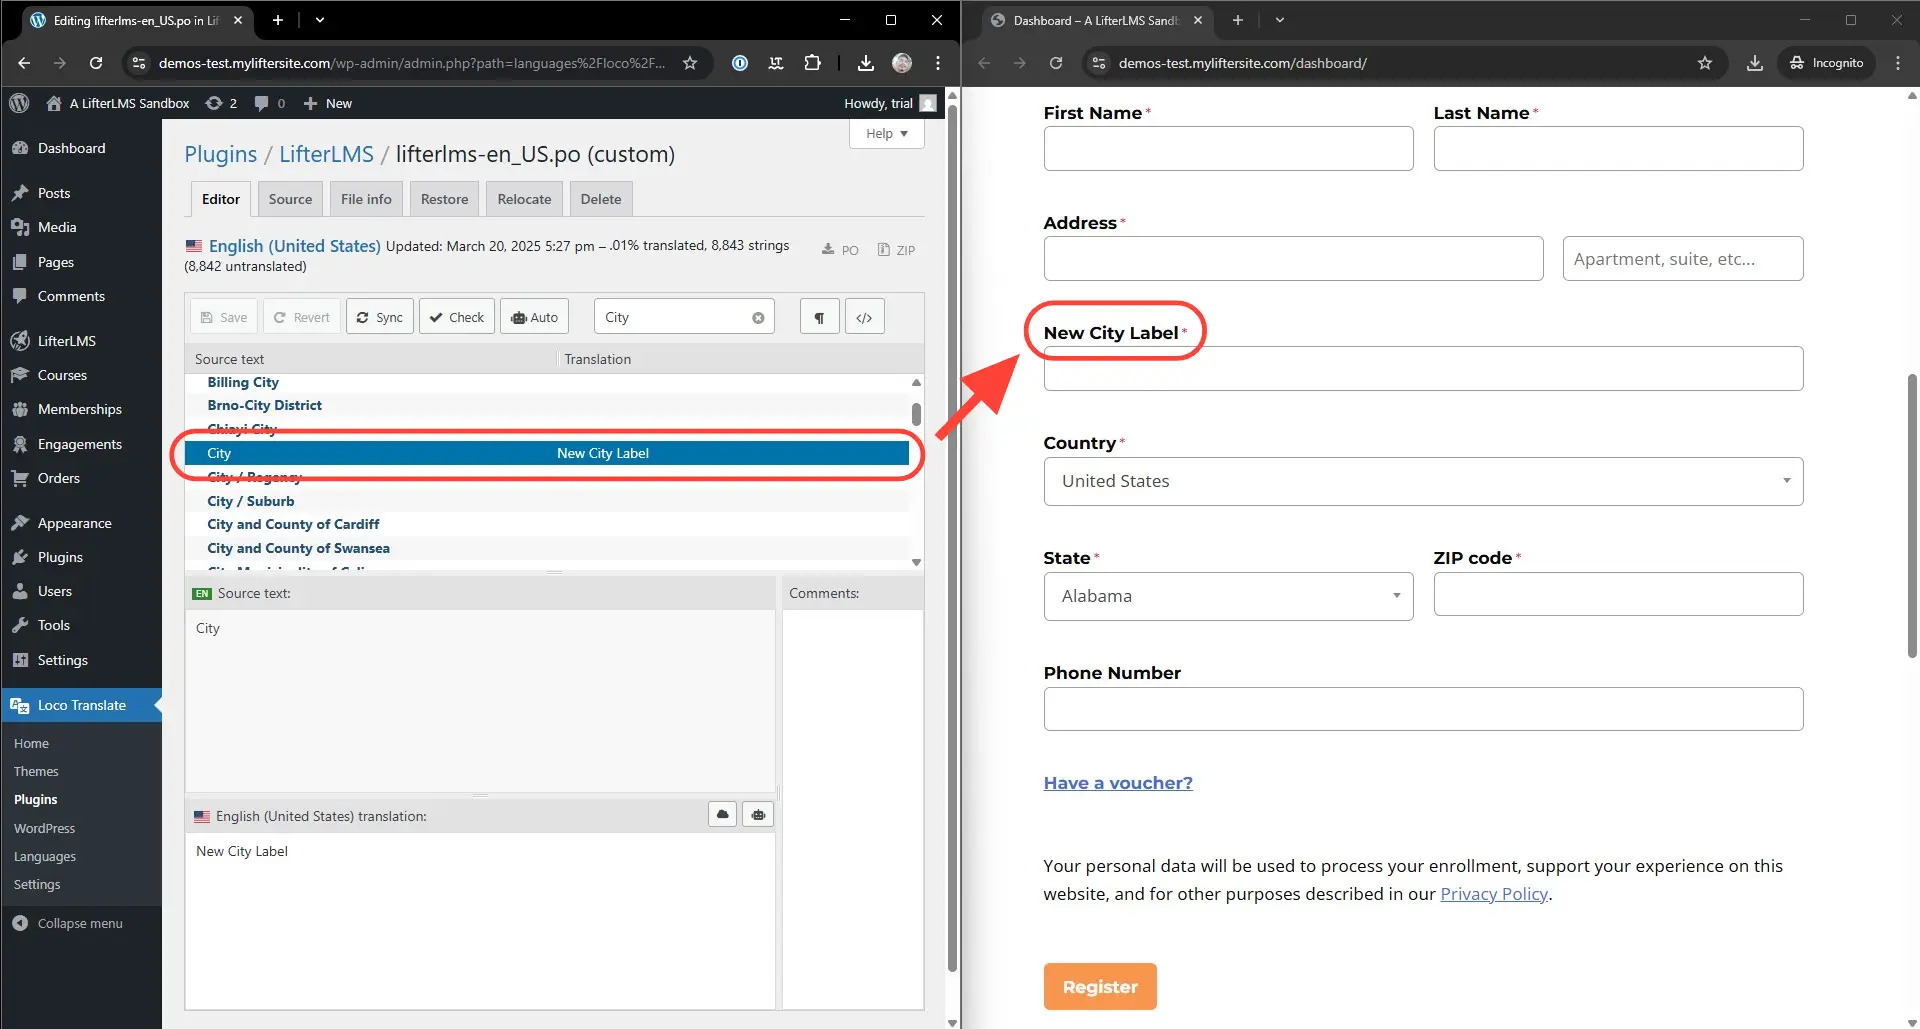The width and height of the screenshot is (1920, 1029).
Task: Open the Country dropdown showing United States
Action: (1422, 481)
